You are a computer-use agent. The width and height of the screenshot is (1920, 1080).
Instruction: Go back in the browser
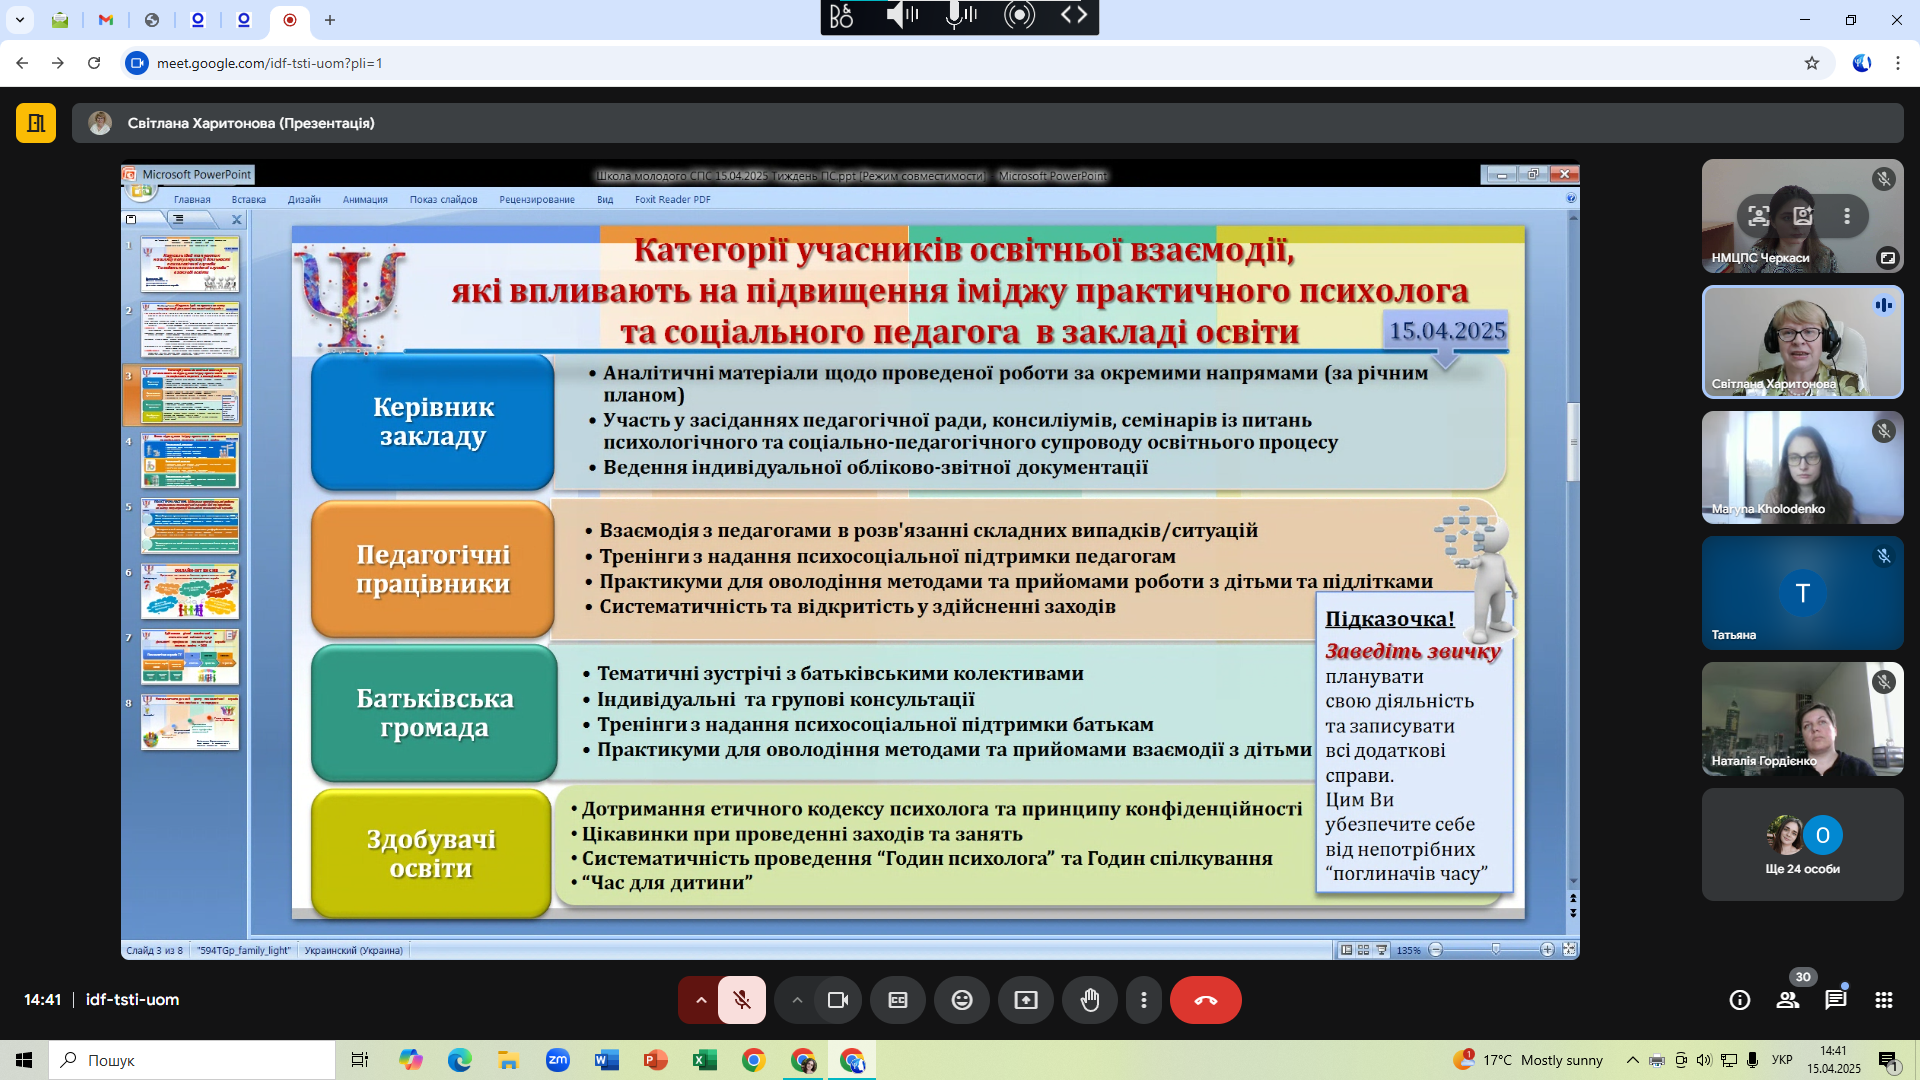click(22, 63)
